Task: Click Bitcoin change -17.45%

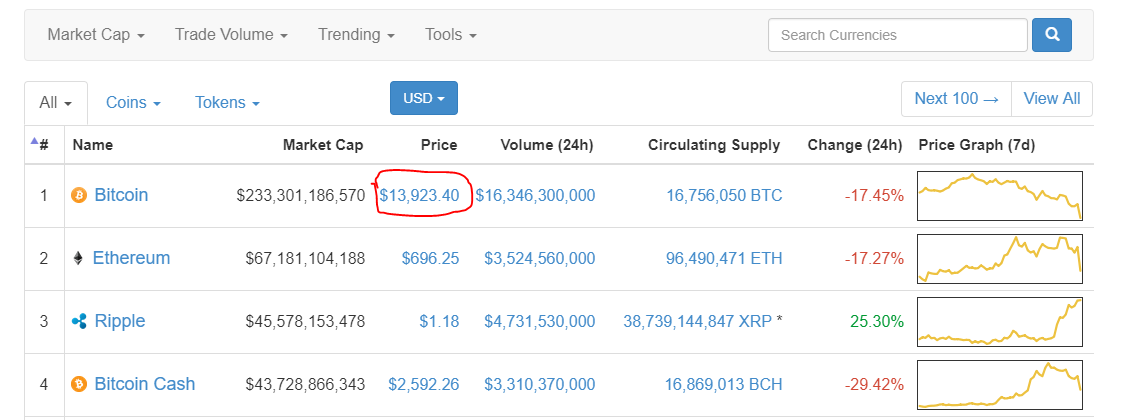Action: (x=875, y=195)
